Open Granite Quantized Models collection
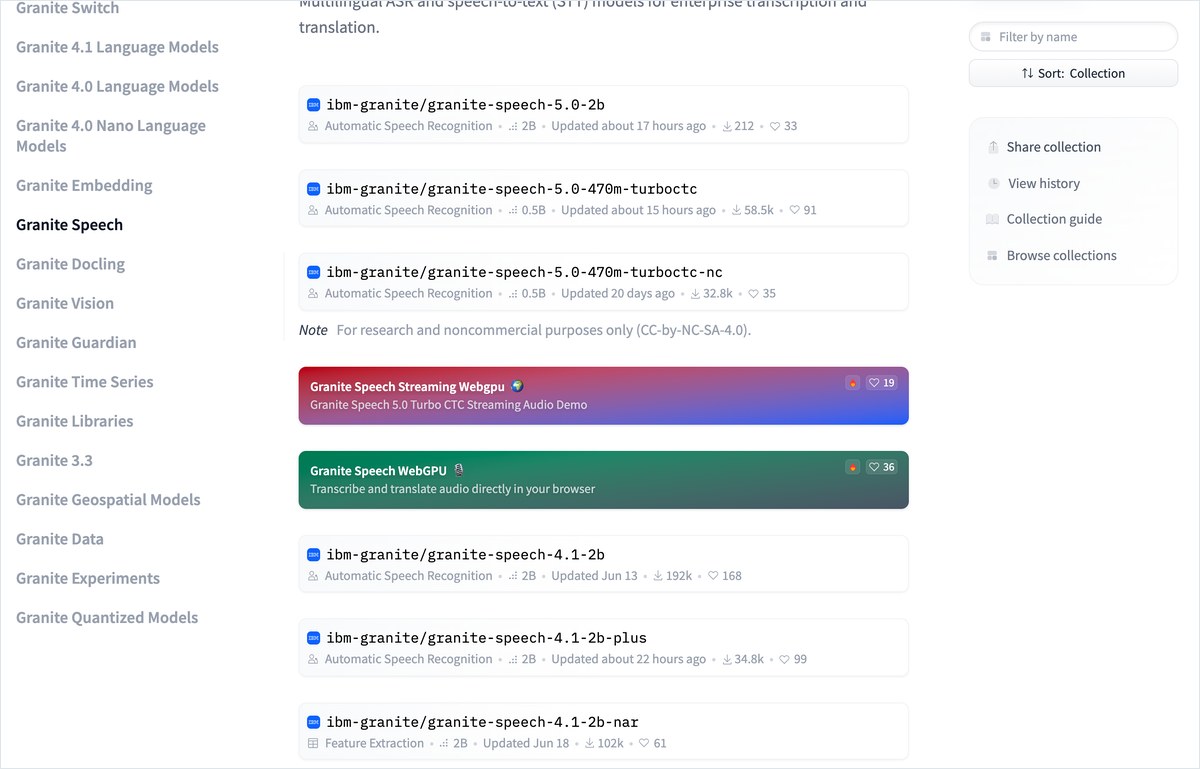The image size is (1200, 769). (x=107, y=618)
